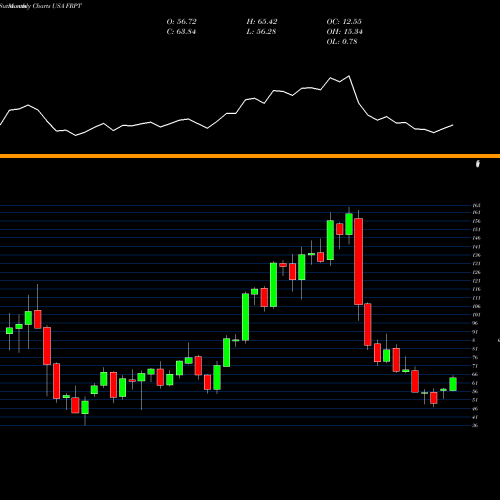This screenshot has width=500, height=500.
Task: Click the 96 label on price axis
Action: (x=475, y=323)
